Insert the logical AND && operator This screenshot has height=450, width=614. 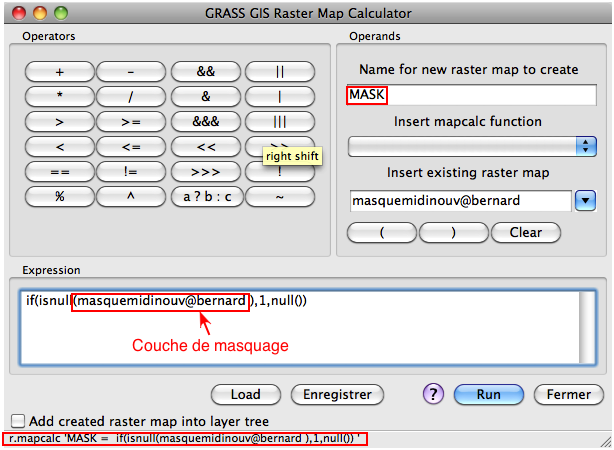[206, 72]
